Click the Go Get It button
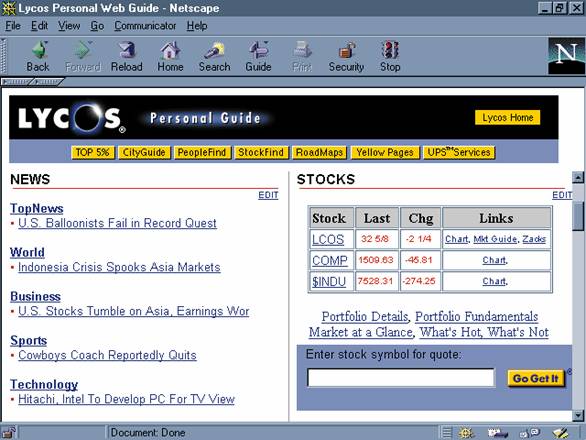This screenshot has width=586, height=440. point(536,378)
